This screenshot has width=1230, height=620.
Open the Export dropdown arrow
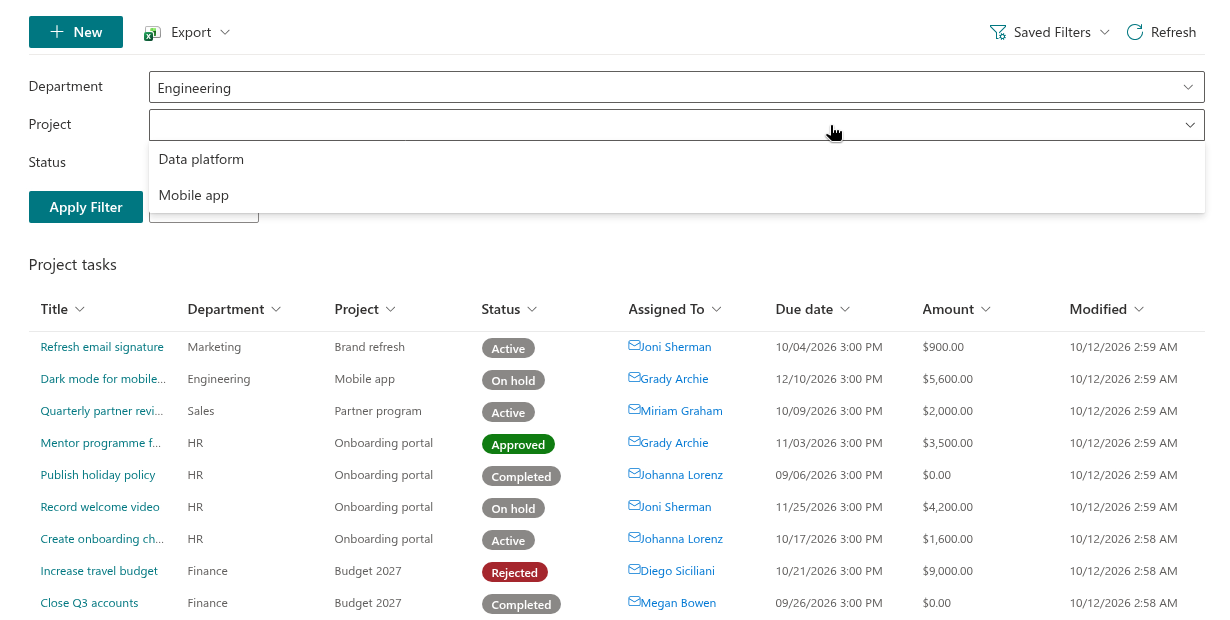click(x=225, y=32)
